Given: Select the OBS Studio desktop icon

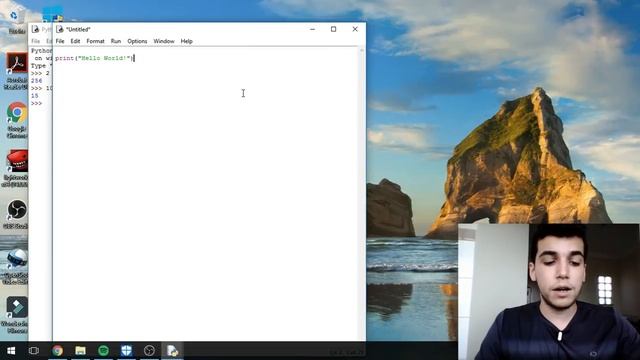Looking at the screenshot, I should (x=16, y=214).
